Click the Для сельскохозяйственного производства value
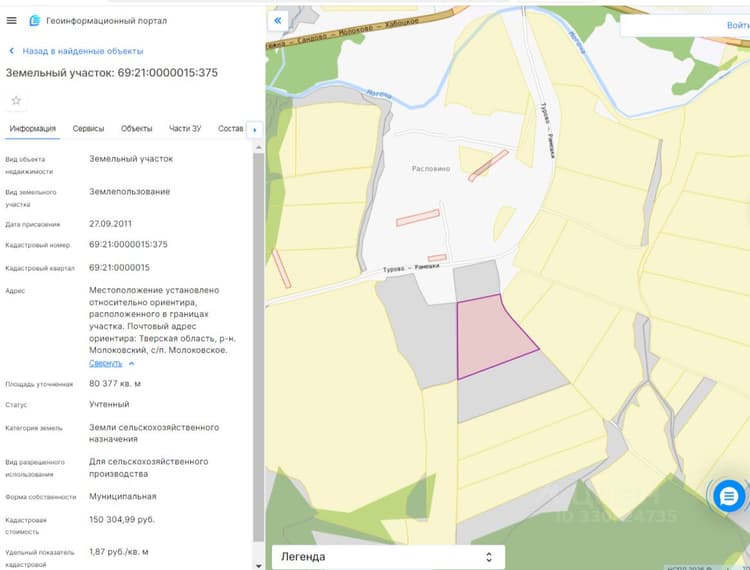The image size is (750, 570). [148, 468]
